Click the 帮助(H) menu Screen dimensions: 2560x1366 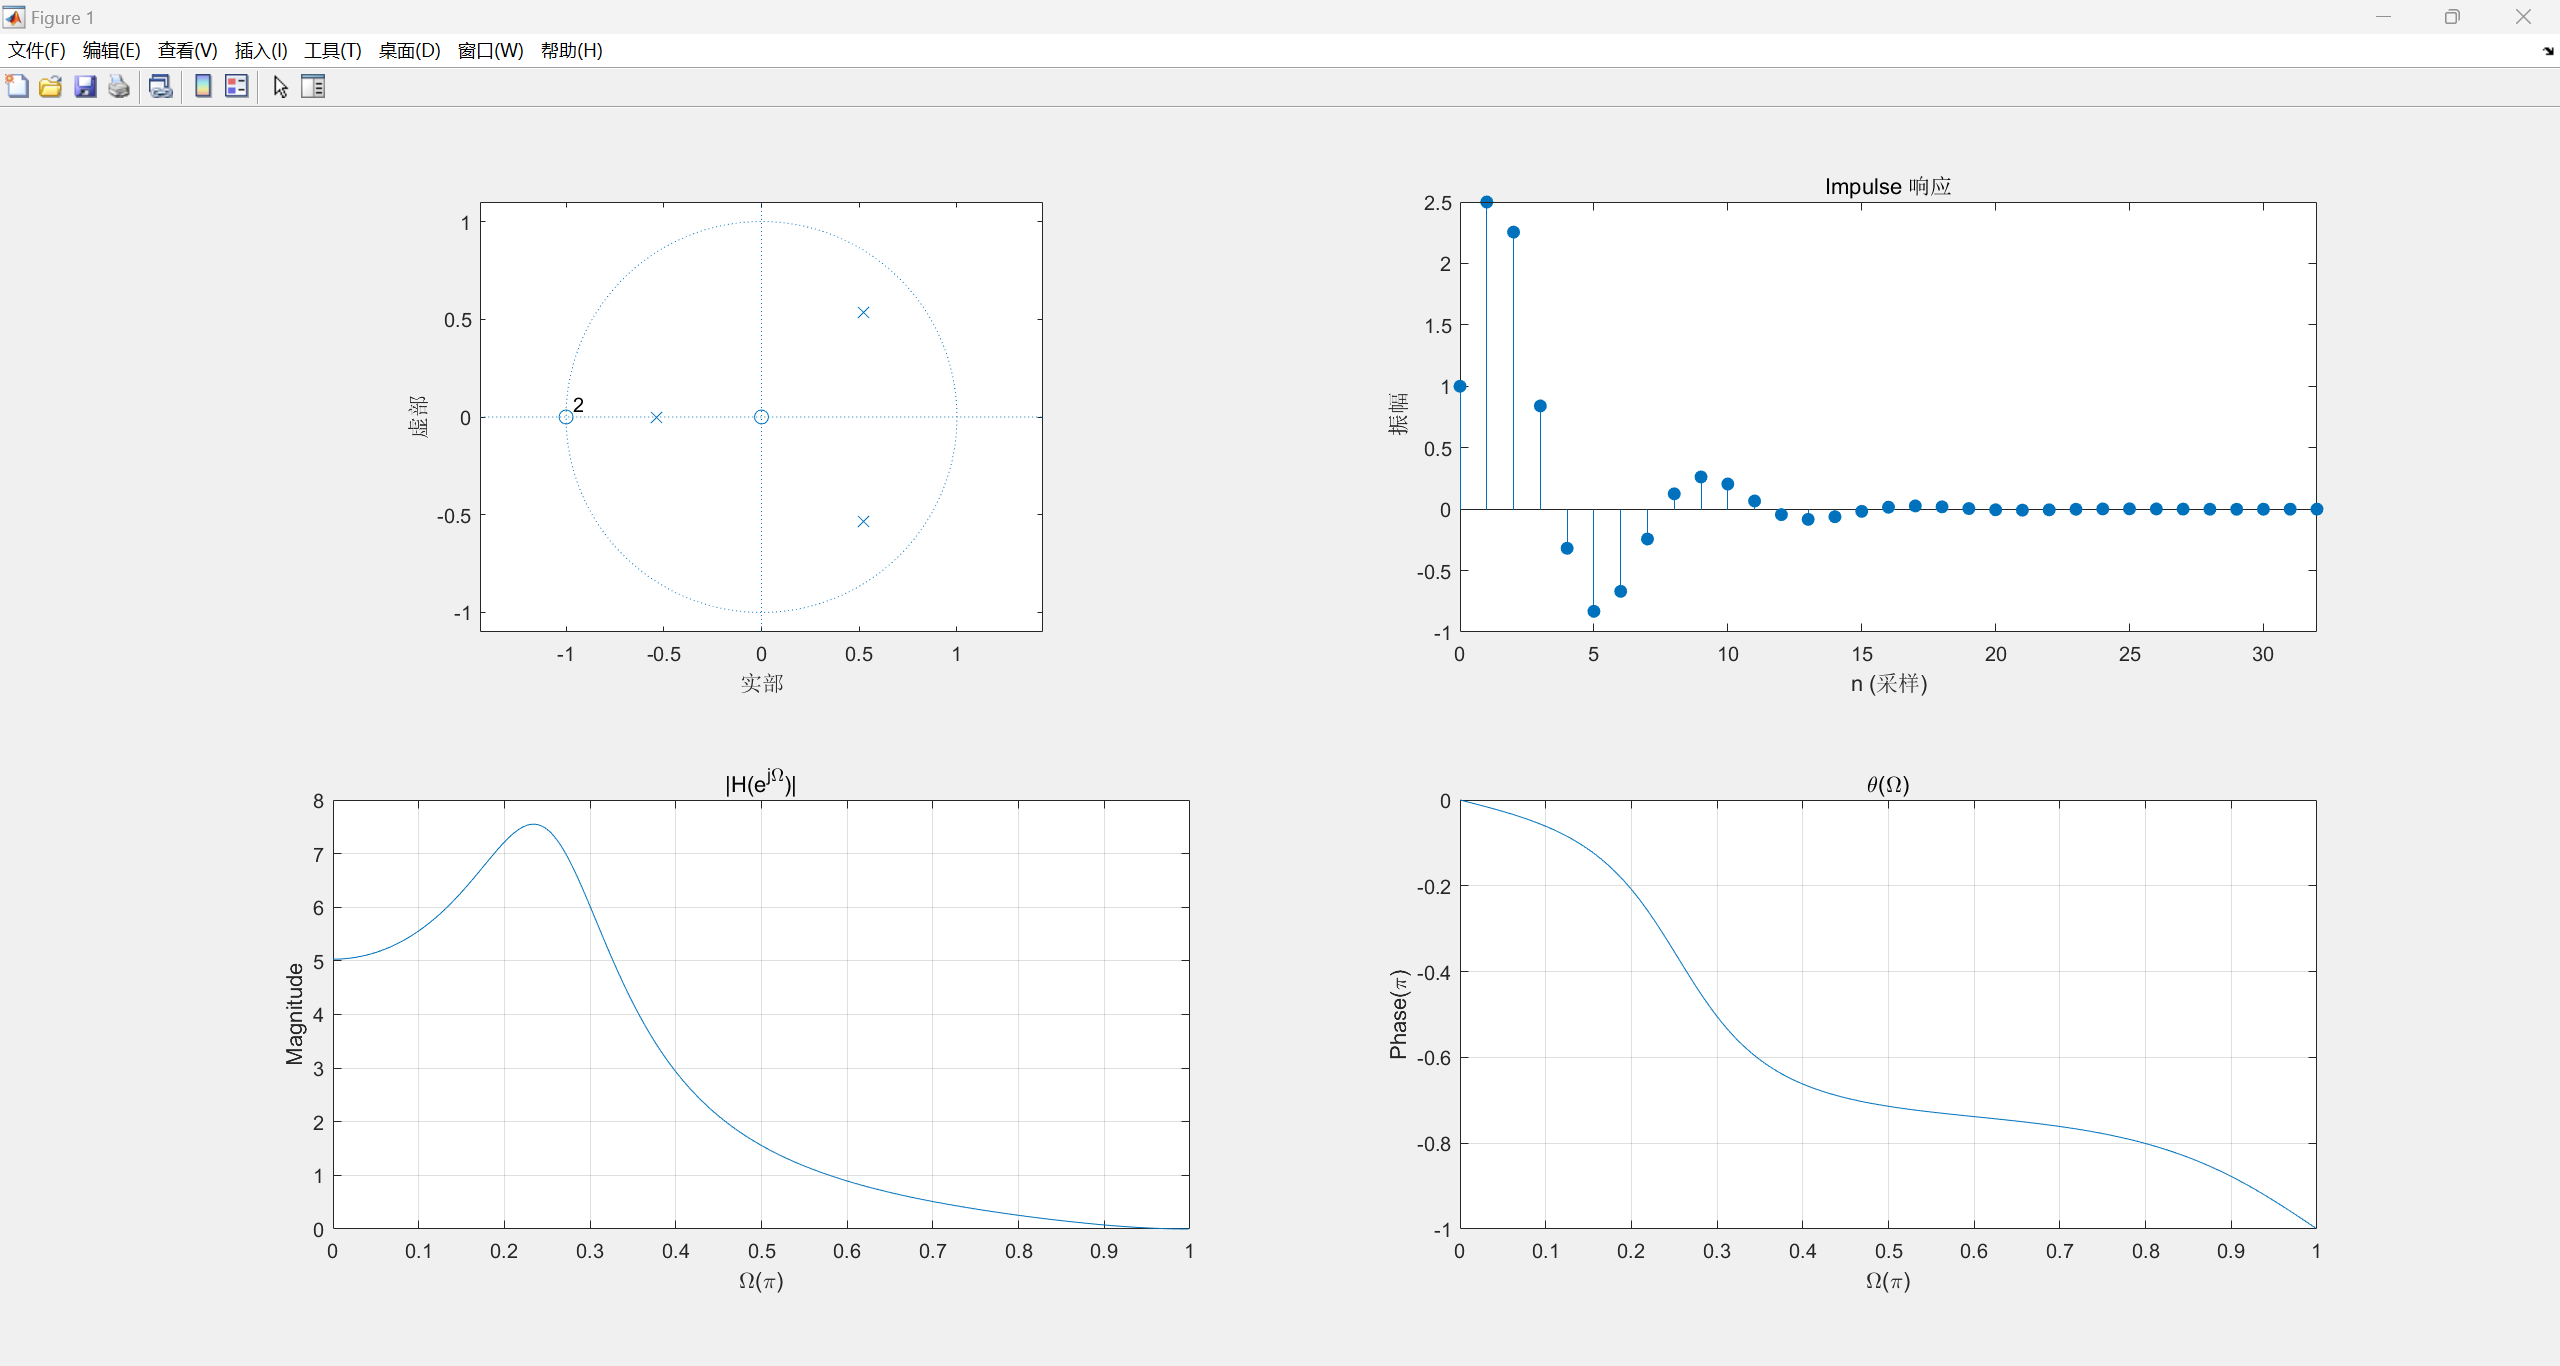tap(571, 51)
